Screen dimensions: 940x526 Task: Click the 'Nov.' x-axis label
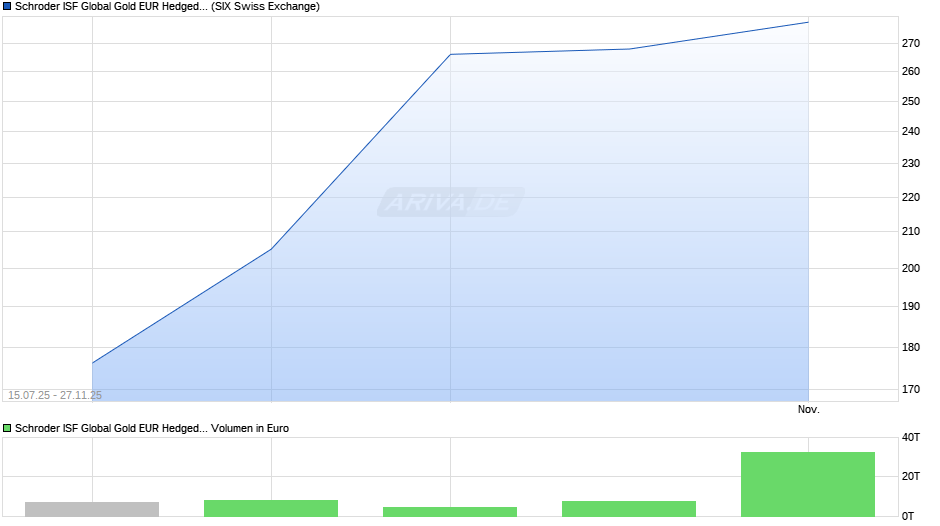(809, 409)
